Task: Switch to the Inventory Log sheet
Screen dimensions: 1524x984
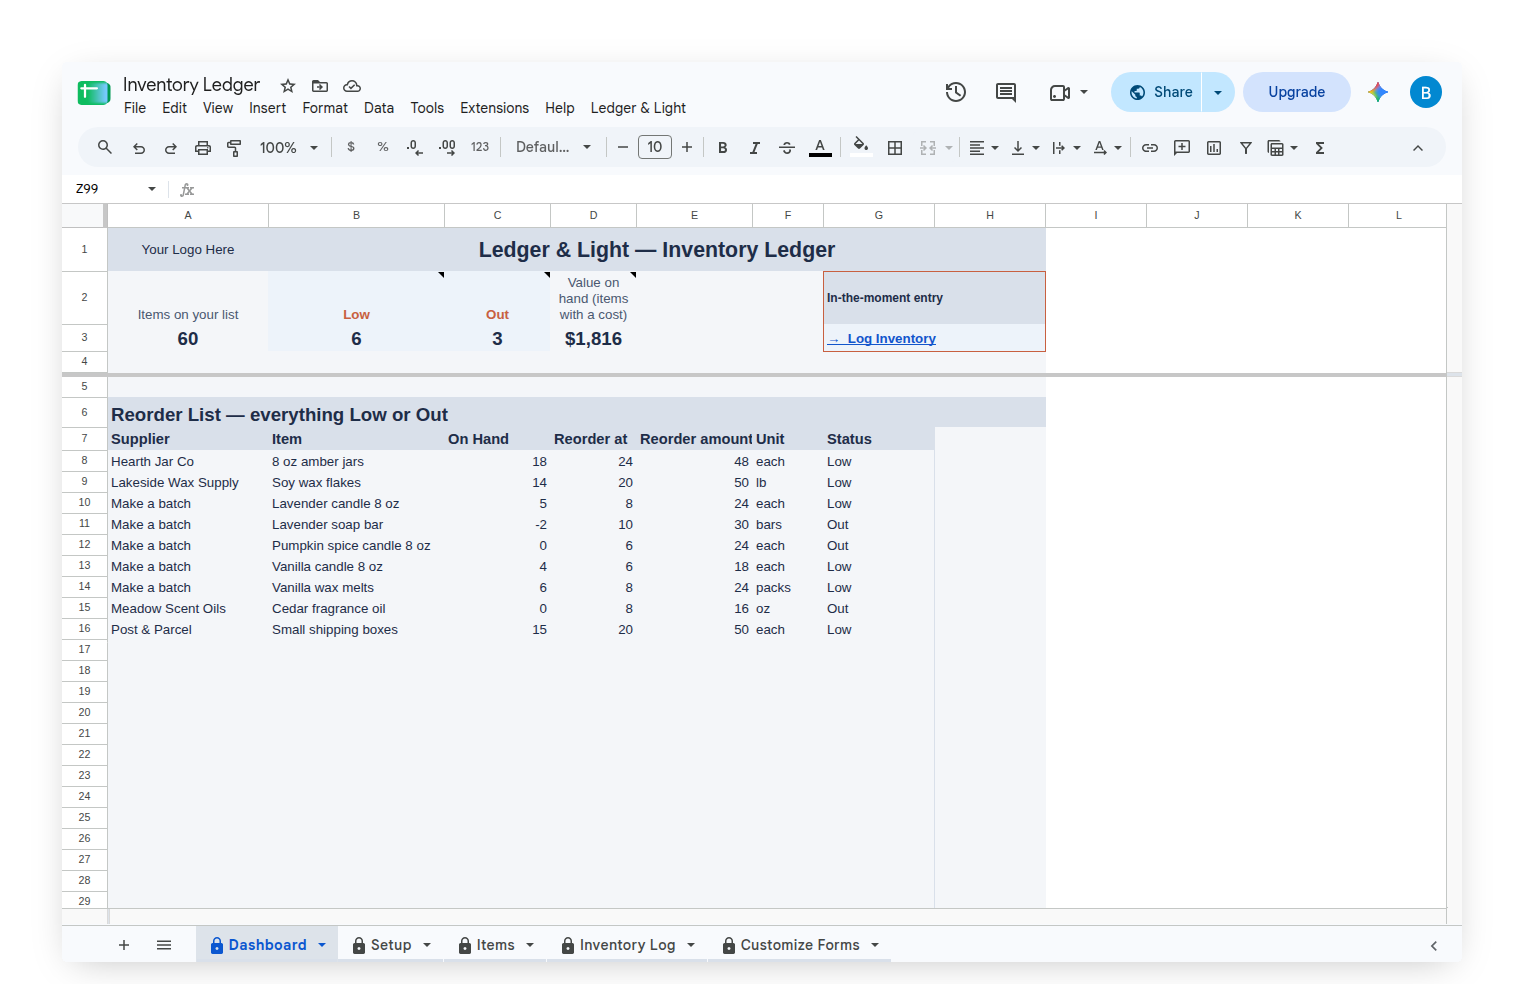Action: [x=627, y=945]
